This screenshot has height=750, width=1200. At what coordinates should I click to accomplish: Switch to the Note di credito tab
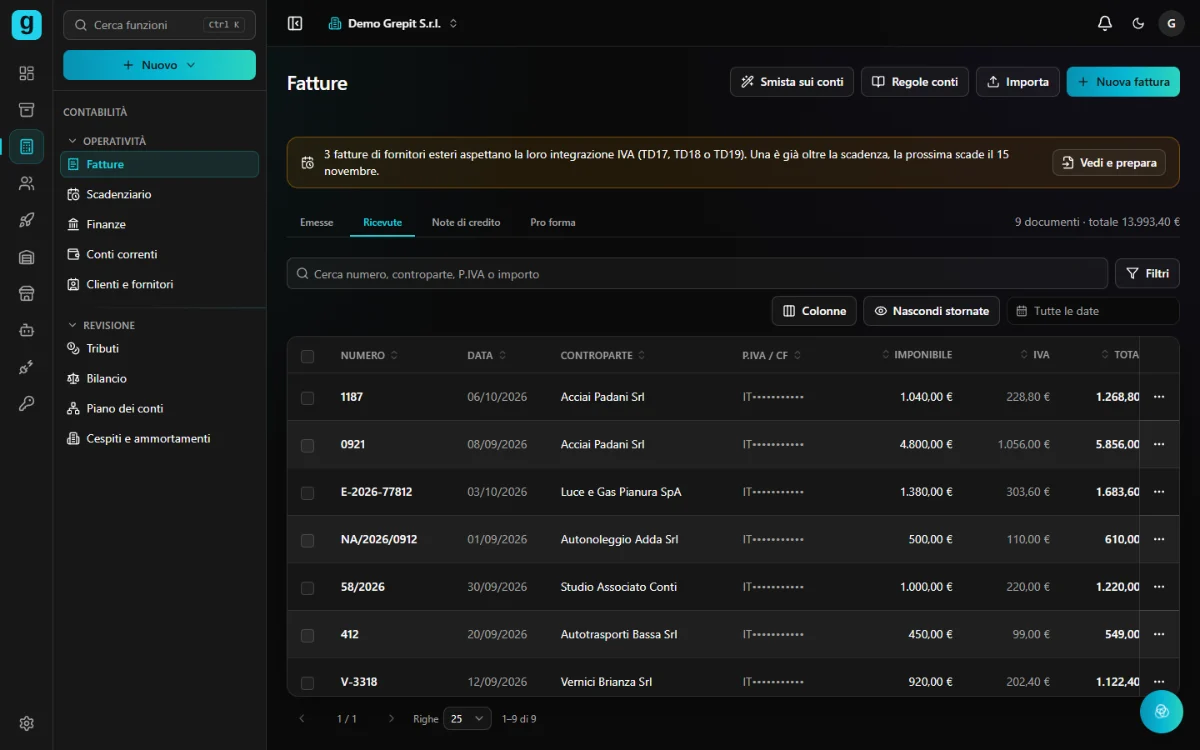[466, 222]
